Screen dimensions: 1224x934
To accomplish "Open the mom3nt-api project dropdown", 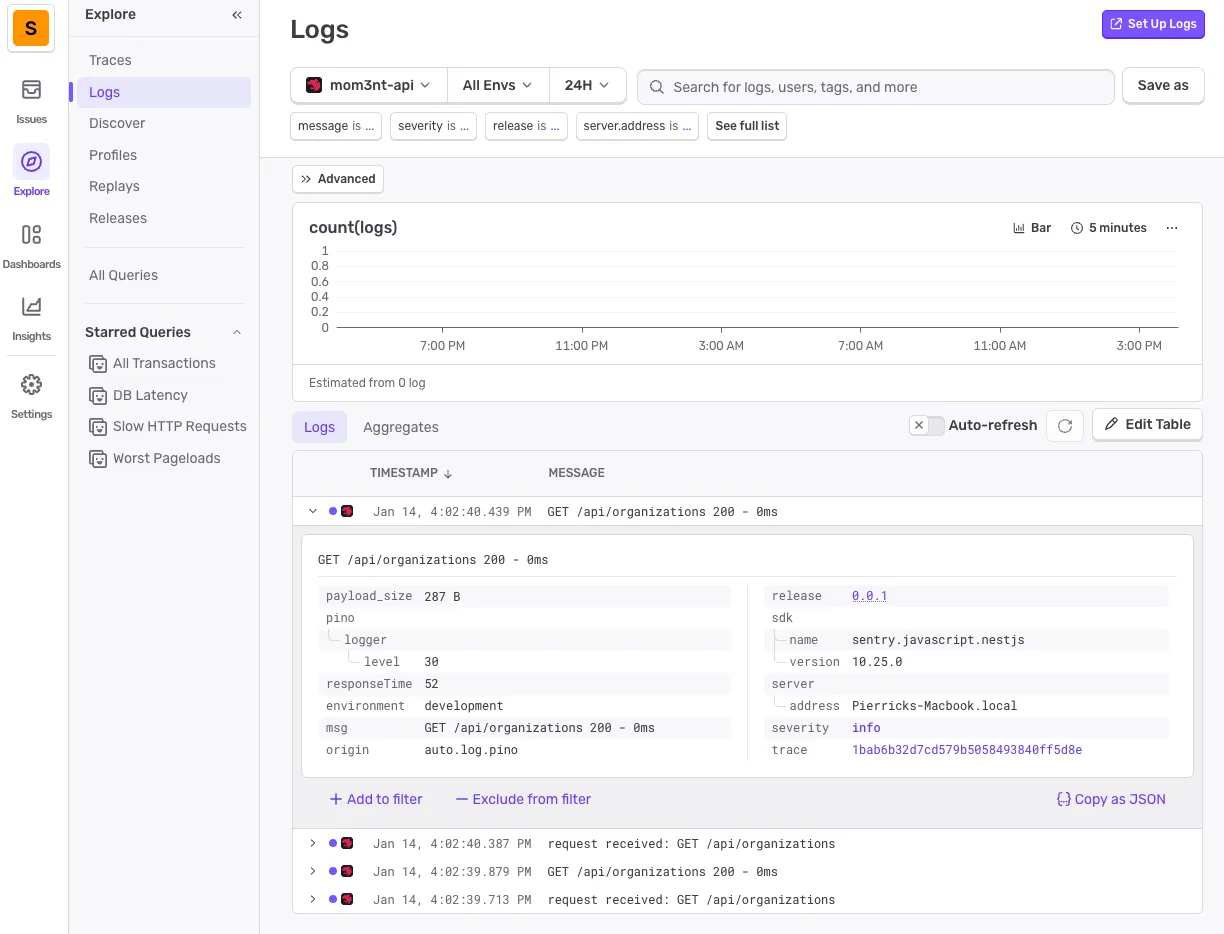I will pyautogui.click(x=367, y=86).
